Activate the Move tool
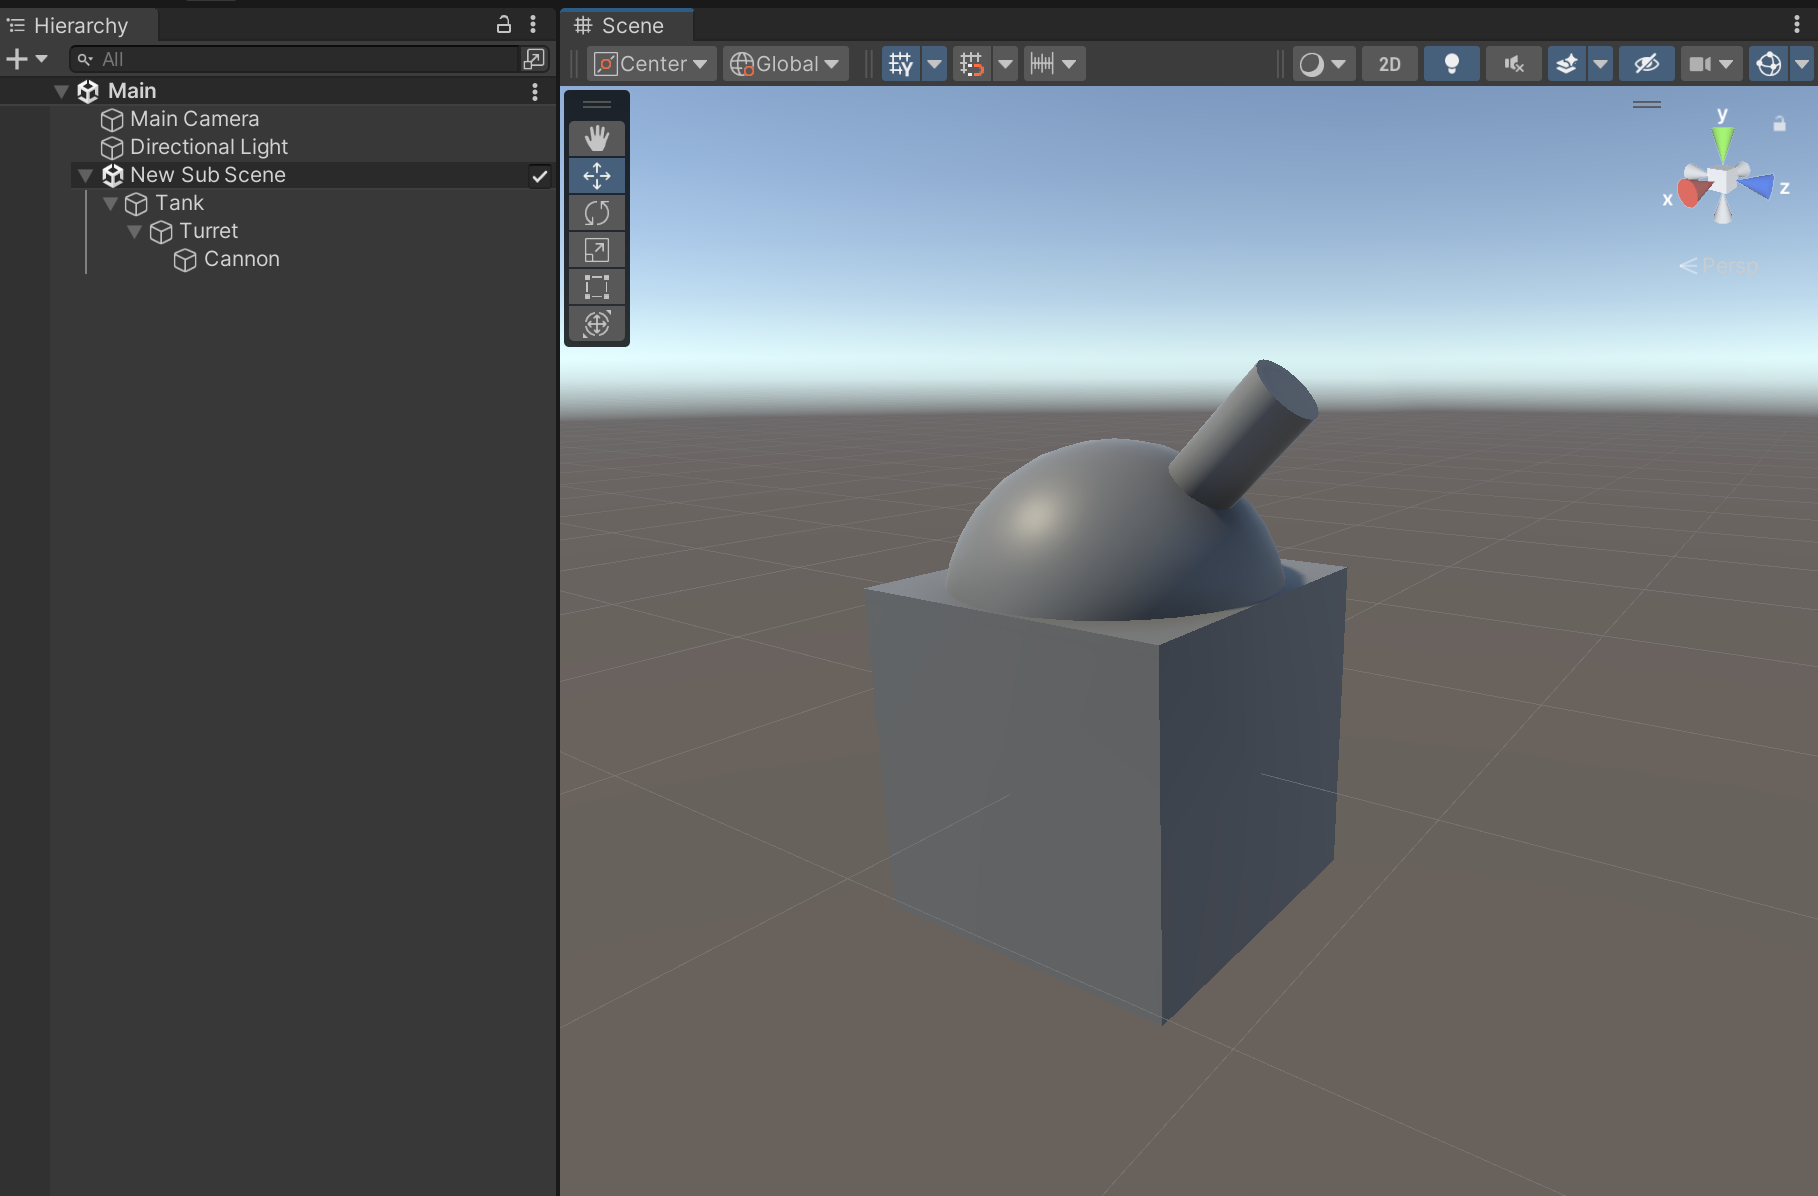This screenshot has height=1196, width=1818. tap(597, 176)
